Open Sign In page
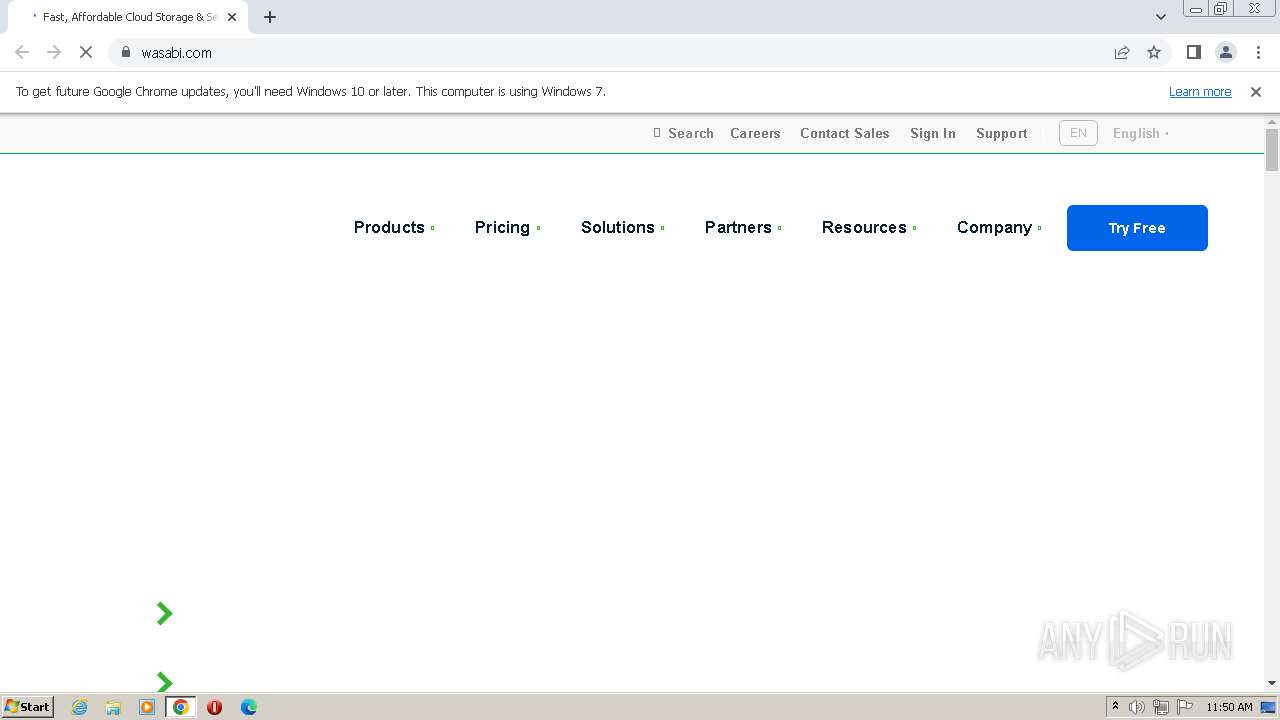 933,133
